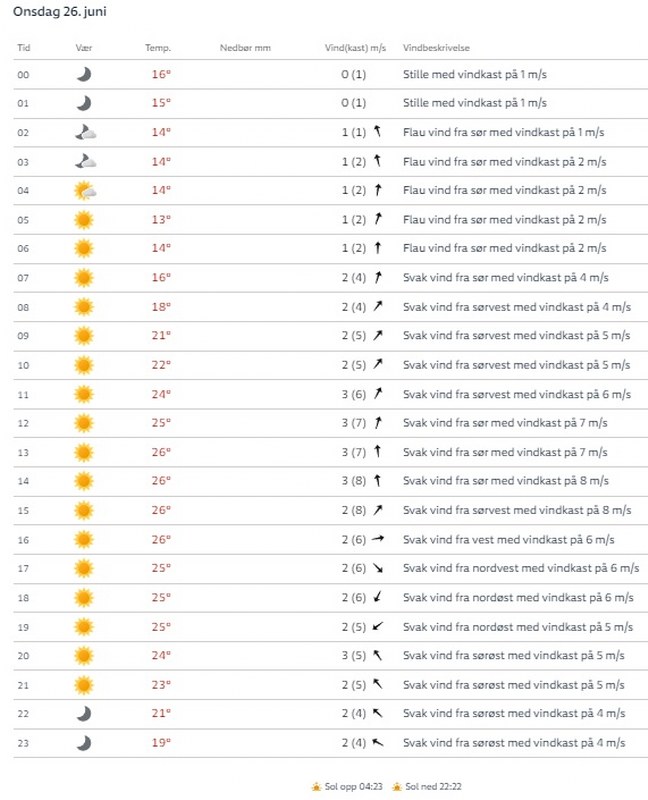Image resolution: width=648 pixels, height=800 pixels.
Task: Click the 26° temperature at hour 14
Action: pos(161,481)
